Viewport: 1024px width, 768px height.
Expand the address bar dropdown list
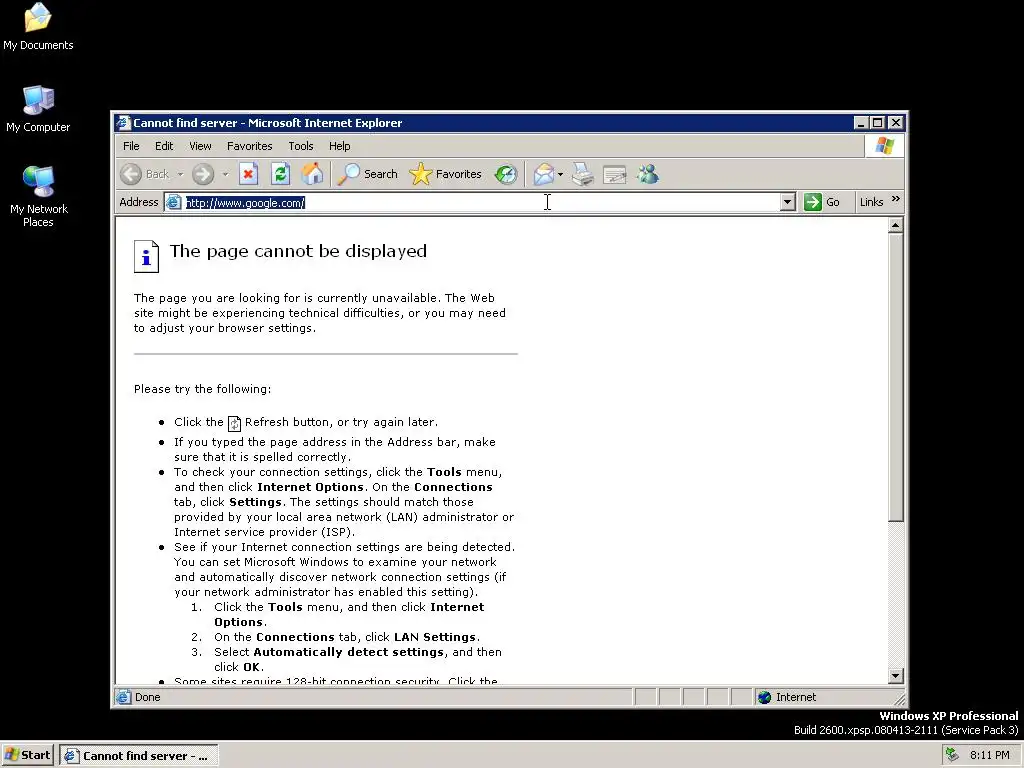tap(788, 202)
